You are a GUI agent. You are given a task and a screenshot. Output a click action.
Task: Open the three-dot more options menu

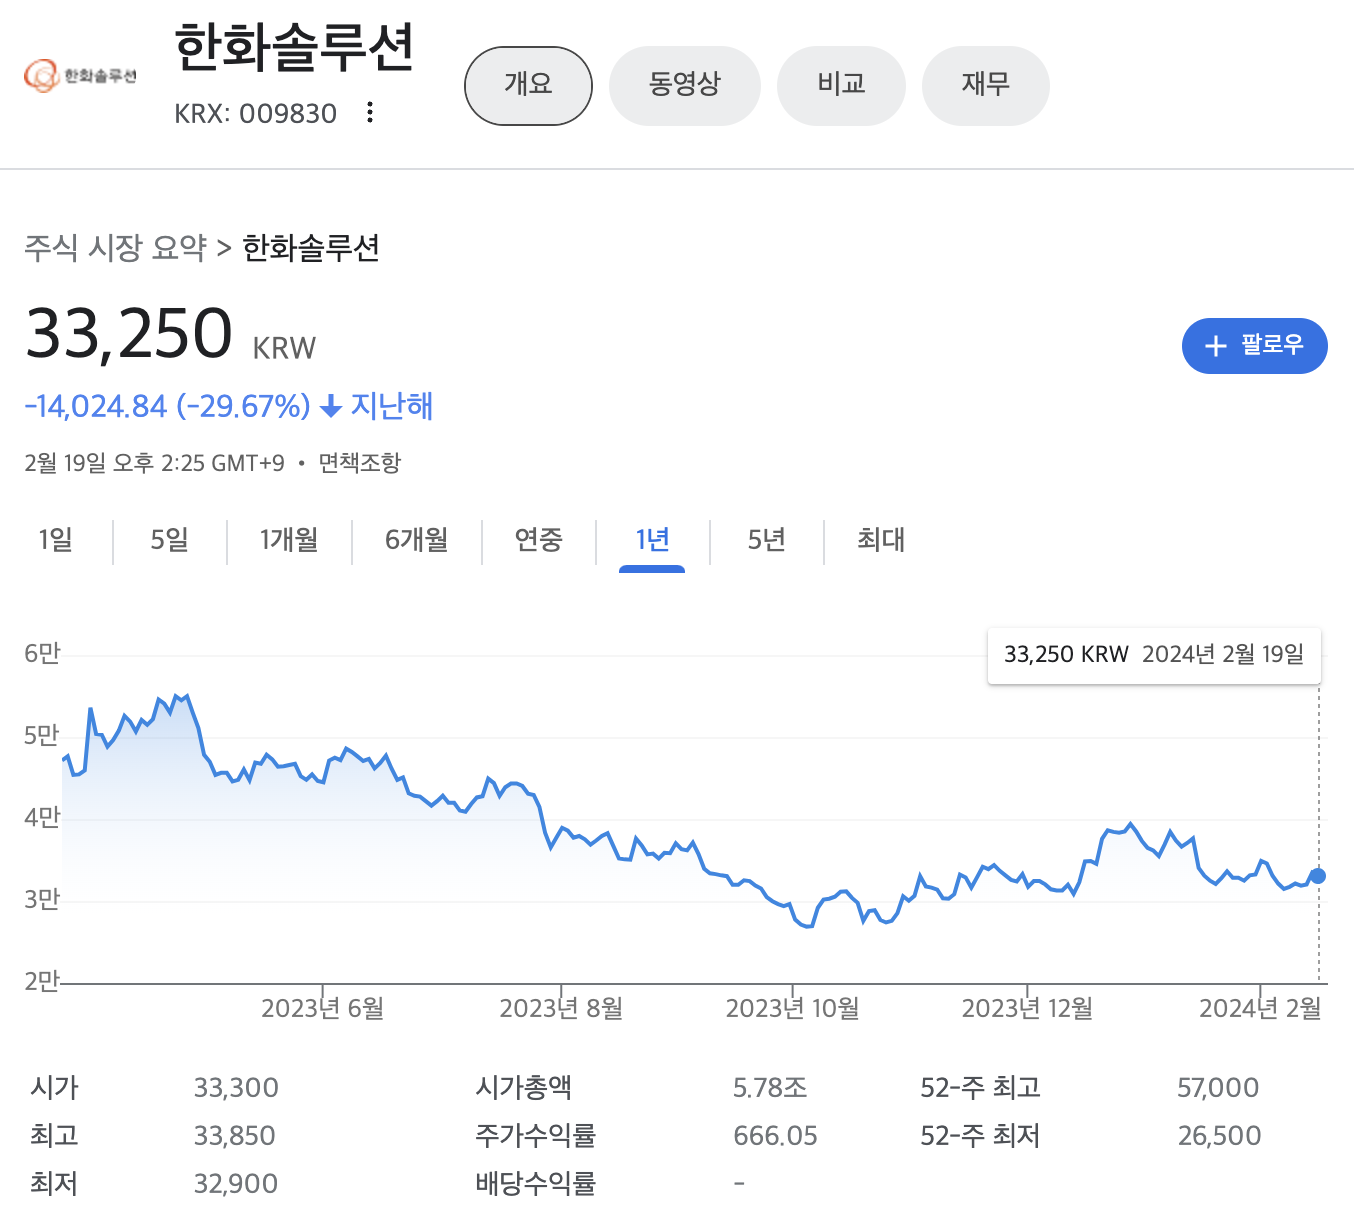tap(370, 112)
